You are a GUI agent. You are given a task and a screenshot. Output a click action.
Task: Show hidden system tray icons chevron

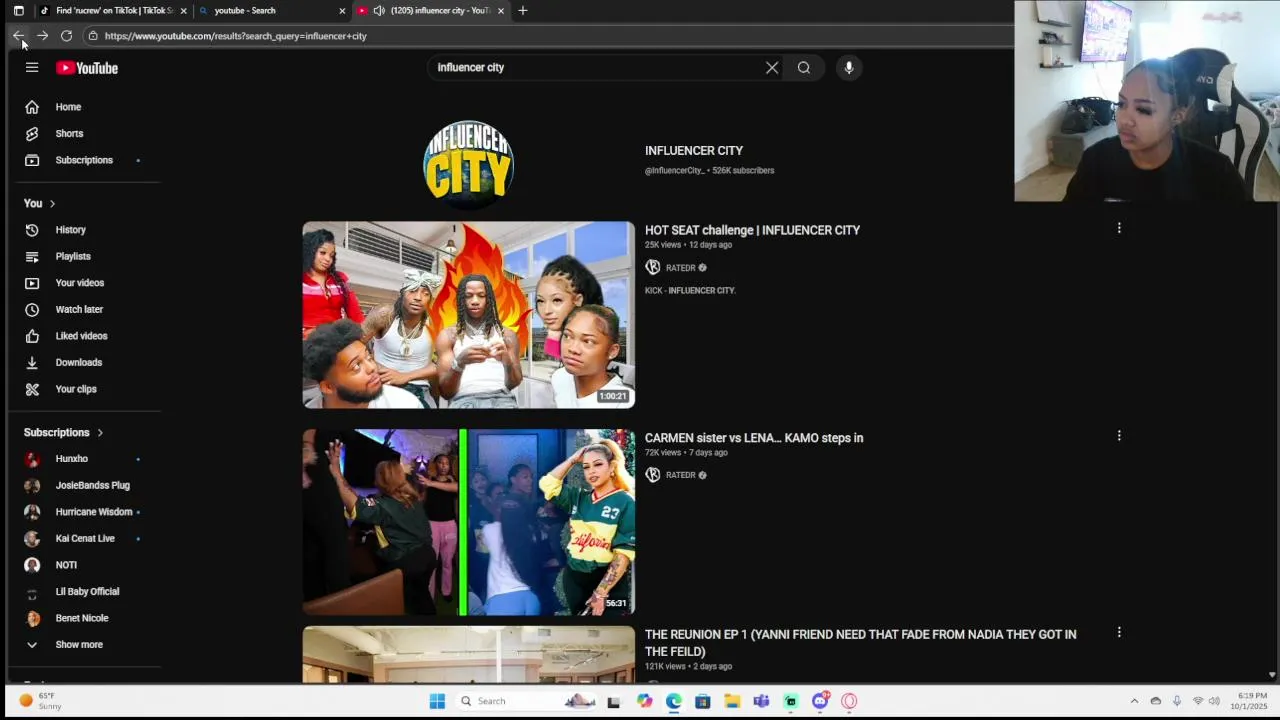(x=1134, y=701)
